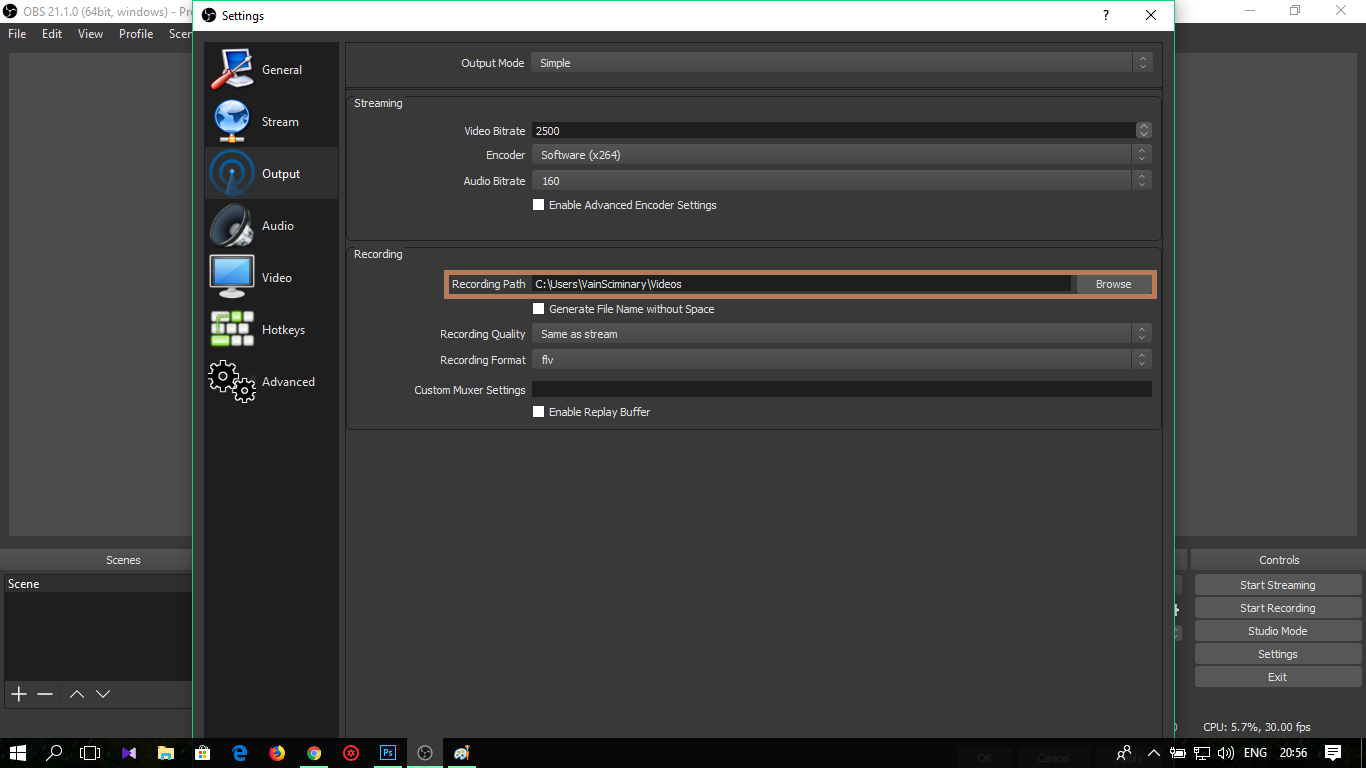The width and height of the screenshot is (1366, 768).
Task: Click Studio Mode button
Action: (x=1278, y=631)
